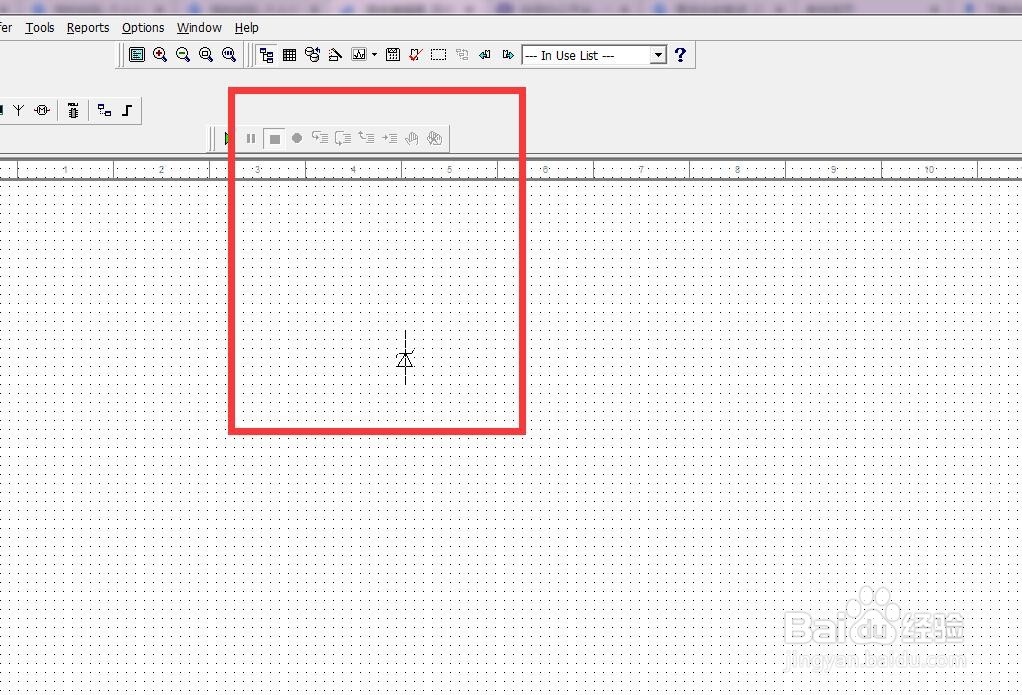1022x695 pixels.
Task: Click the Step Over debug icon
Action: 343,138
